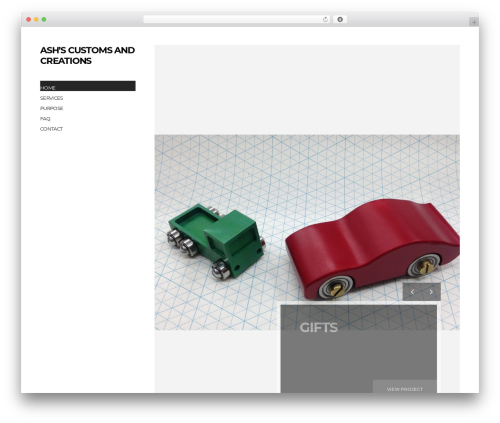Advance to next slide with right arrow
Viewport: 500px width, 423px height.
(x=431, y=292)
